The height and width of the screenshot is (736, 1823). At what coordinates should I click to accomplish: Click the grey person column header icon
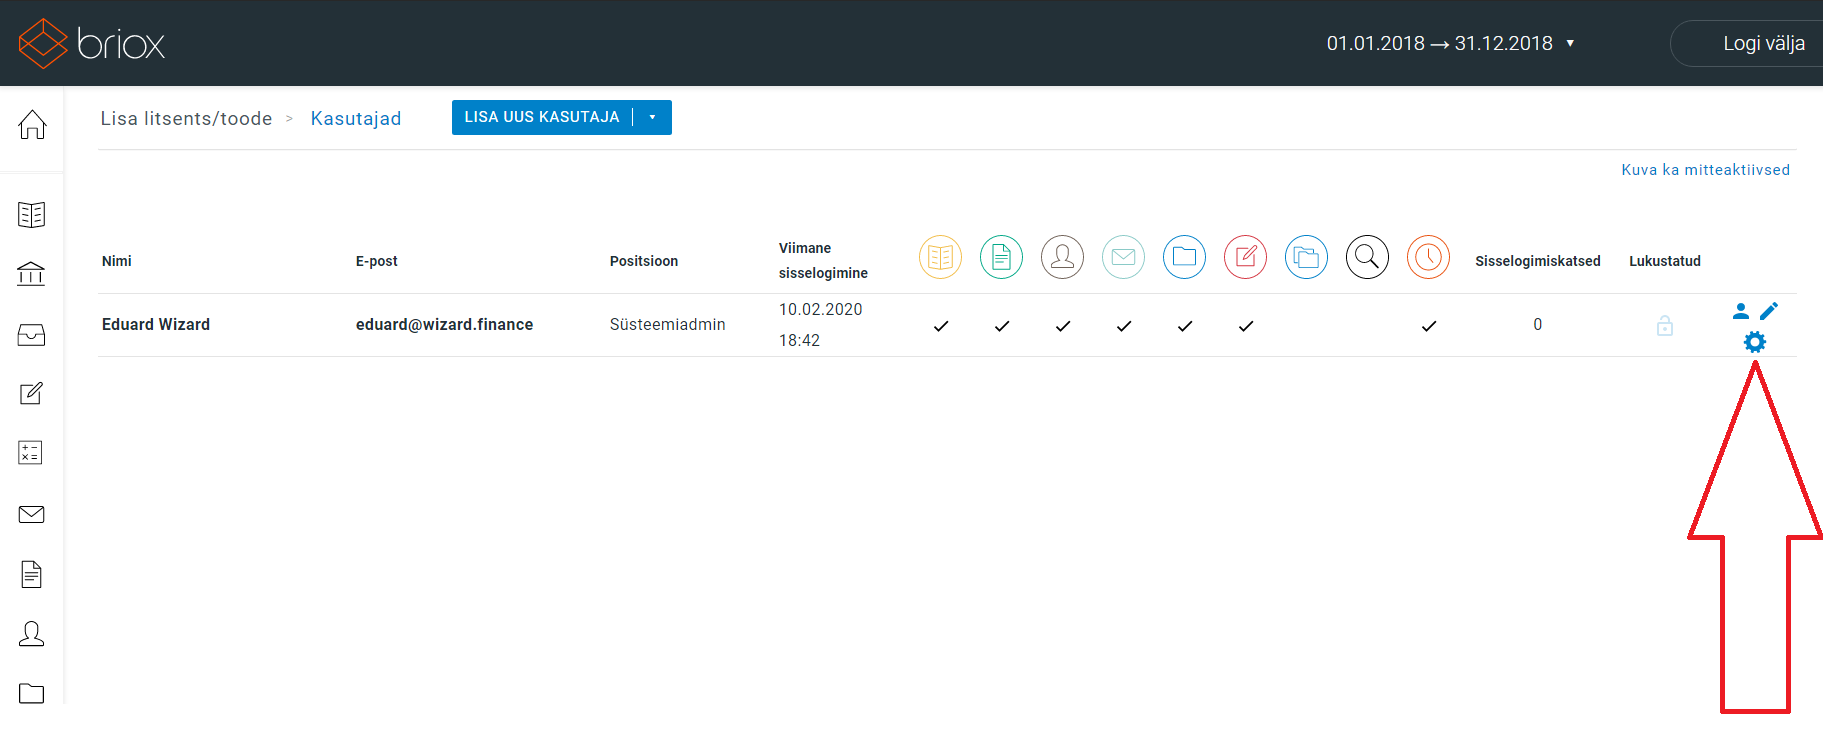1062,258
